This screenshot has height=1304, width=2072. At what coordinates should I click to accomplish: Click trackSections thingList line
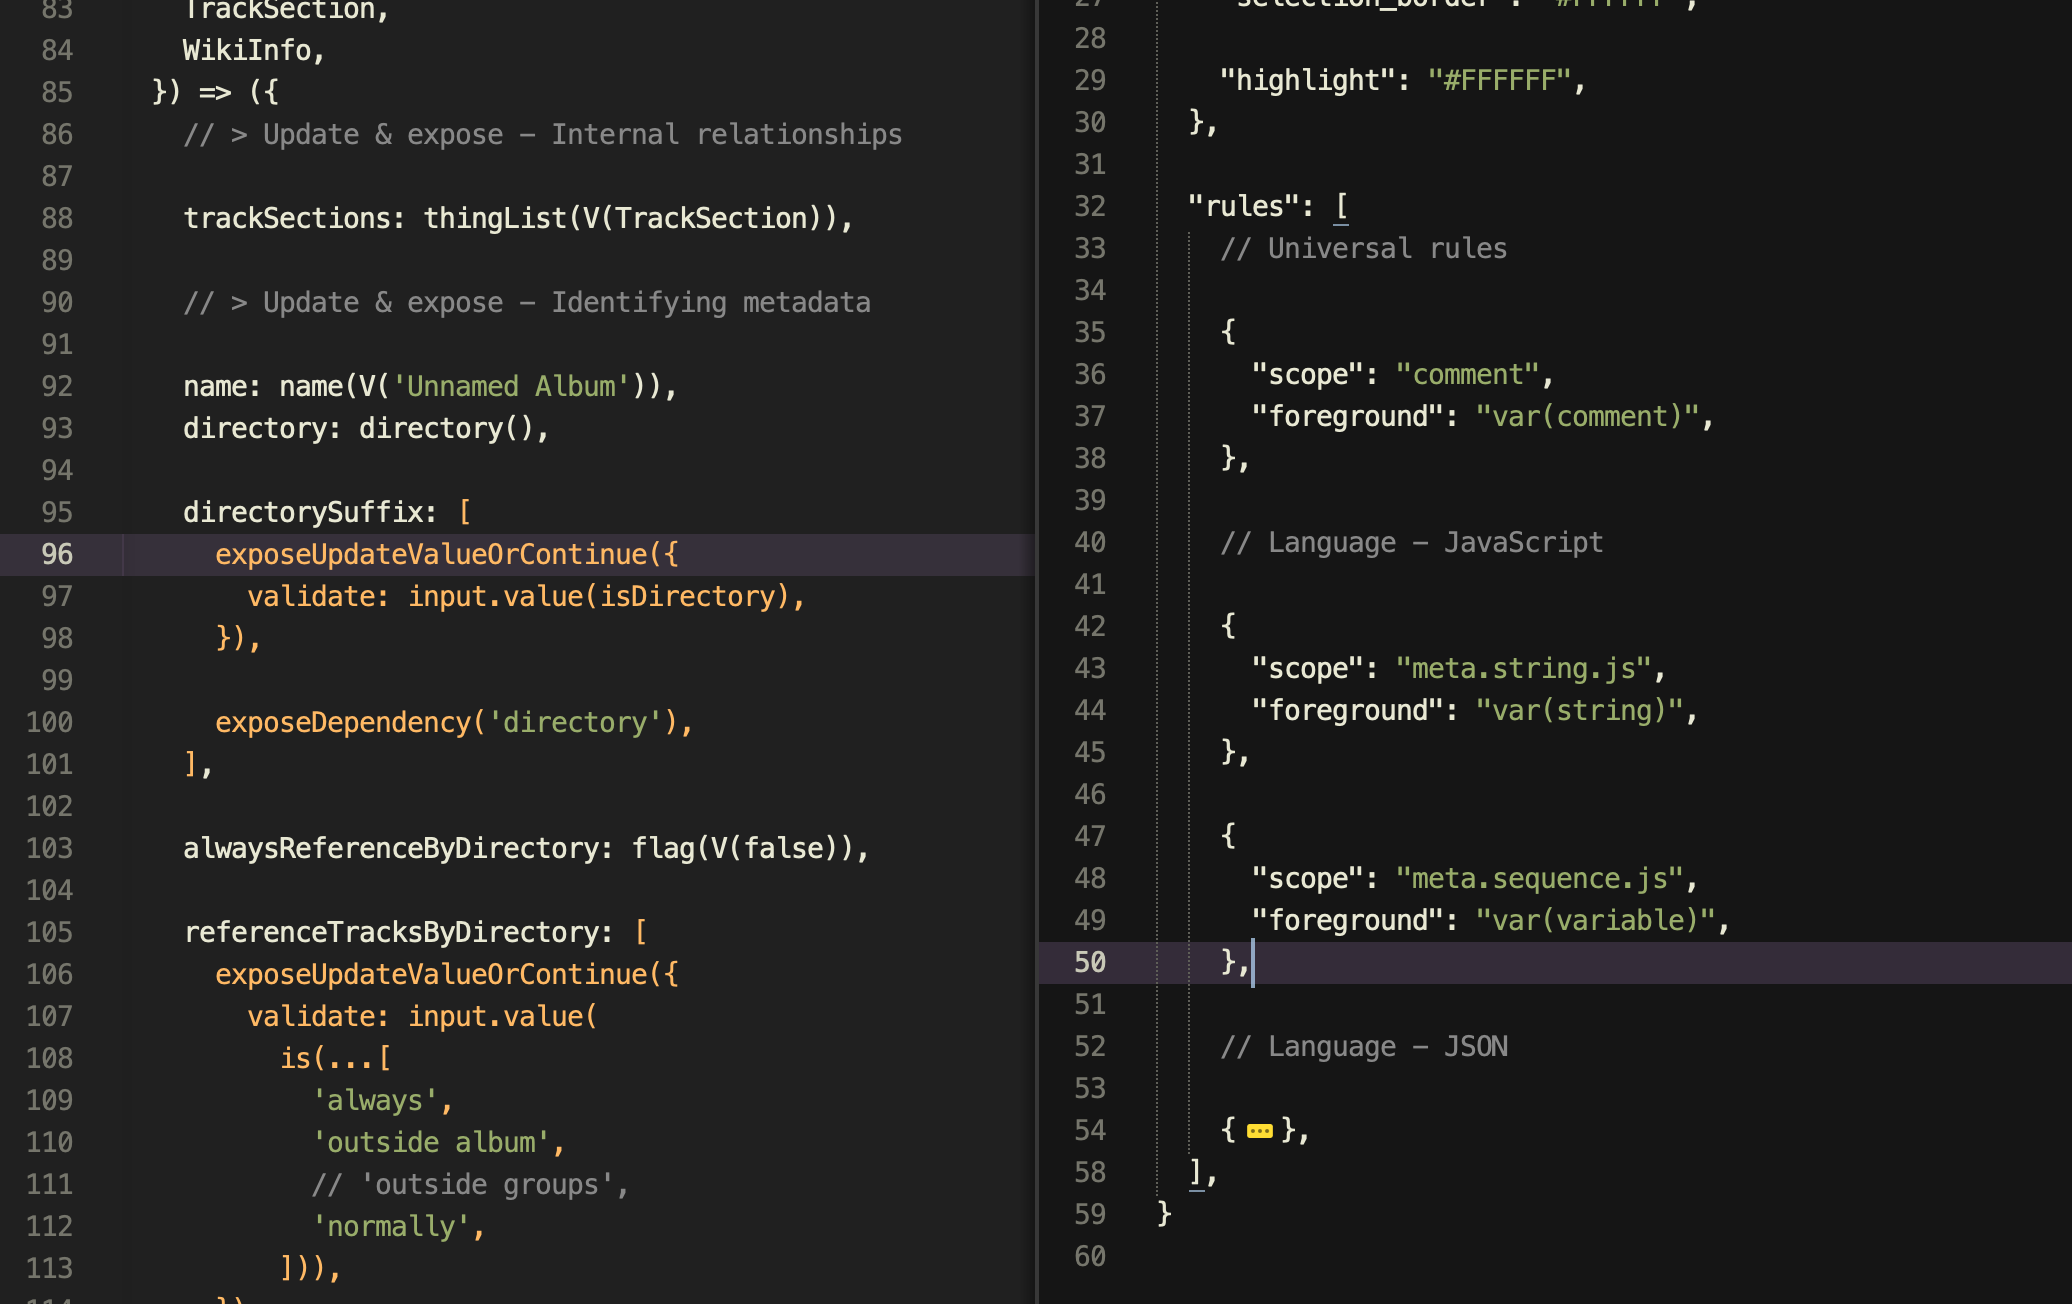[x=516, y=218]
